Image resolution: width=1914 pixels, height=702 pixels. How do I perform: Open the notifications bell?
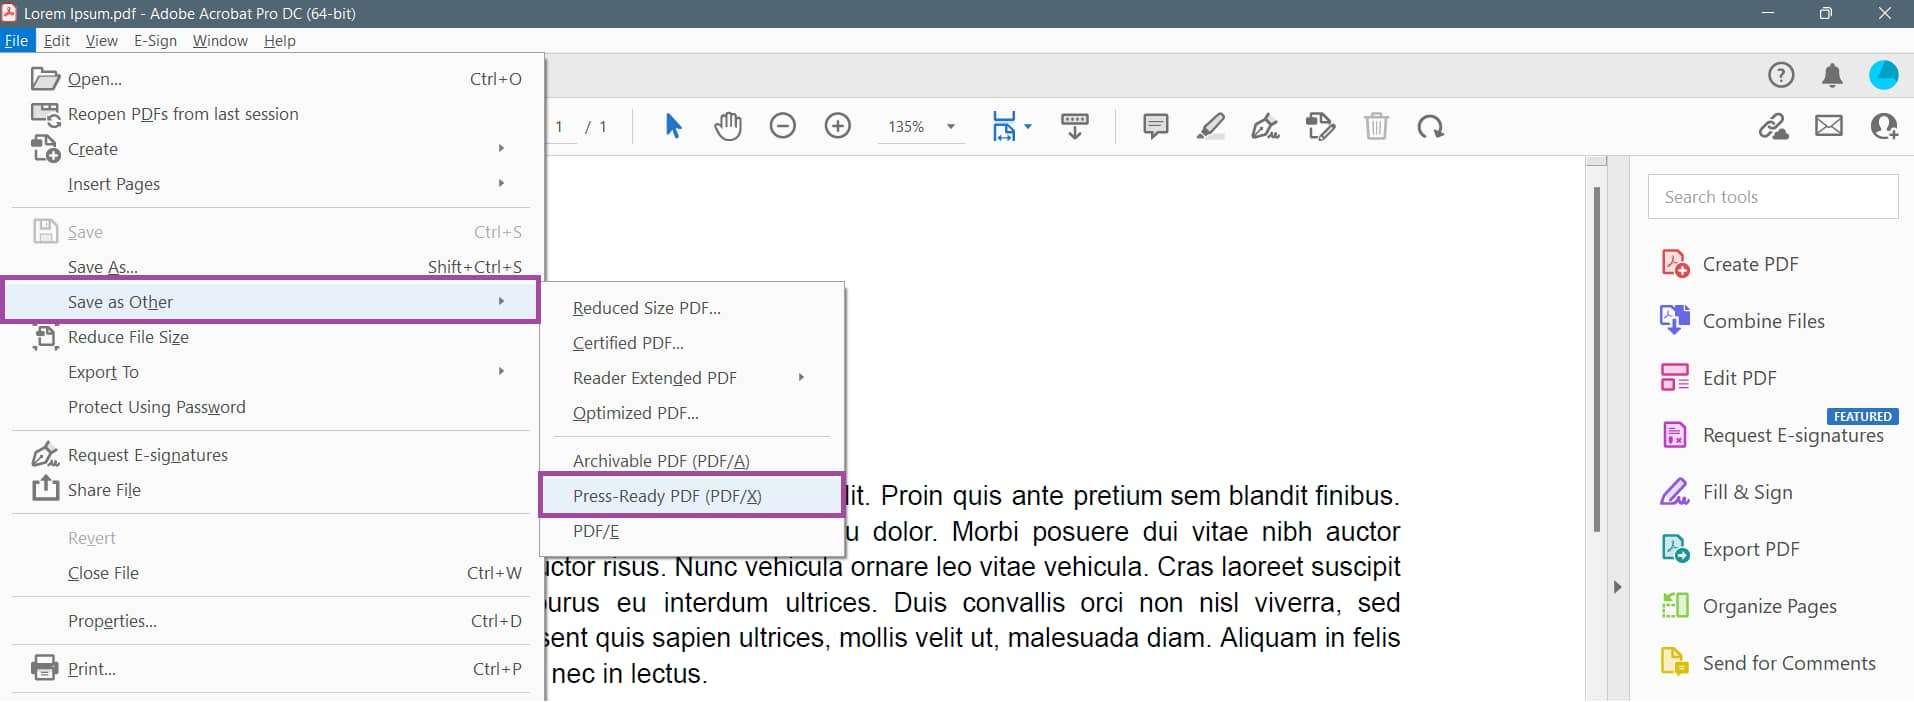point(1832,76)
